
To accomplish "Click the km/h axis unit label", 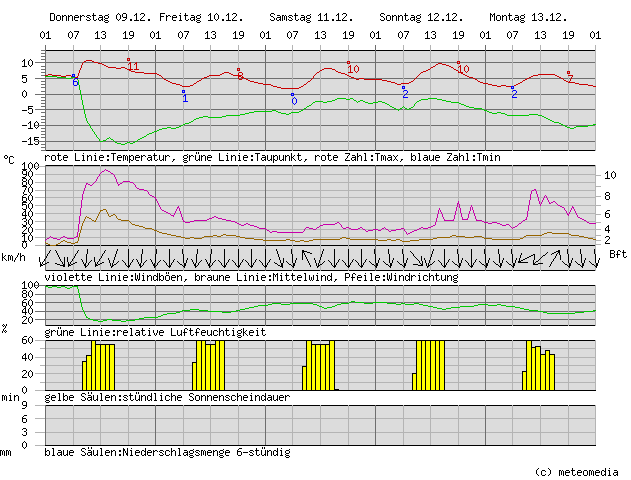I will (x=14, y=257).
